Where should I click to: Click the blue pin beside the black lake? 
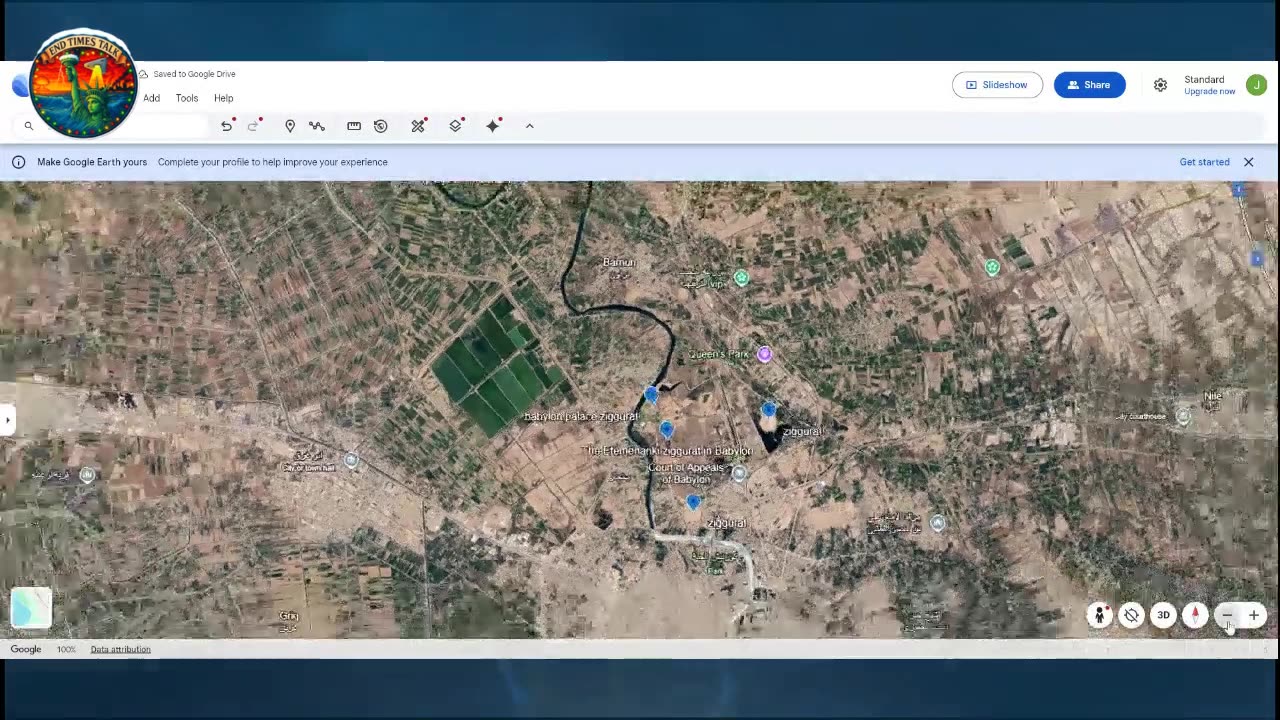768,409
